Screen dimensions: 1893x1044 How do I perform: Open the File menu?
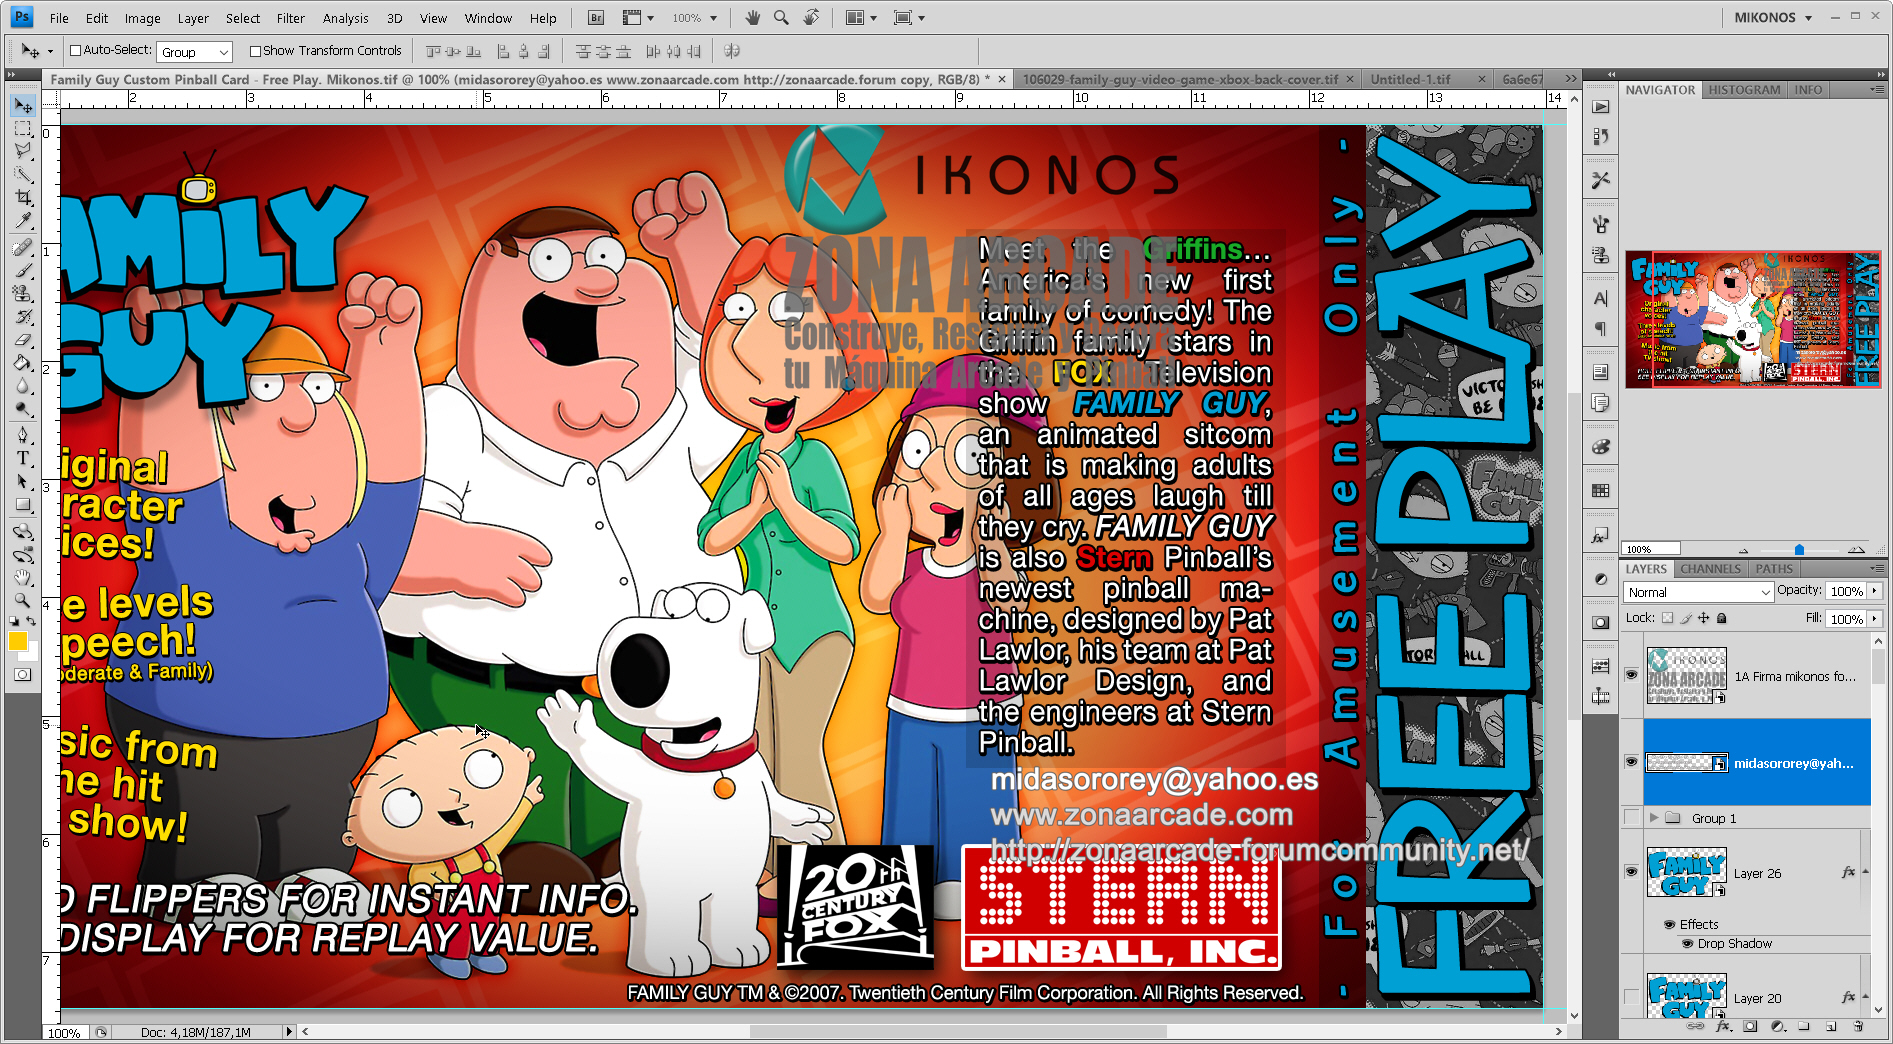(59, 18)
